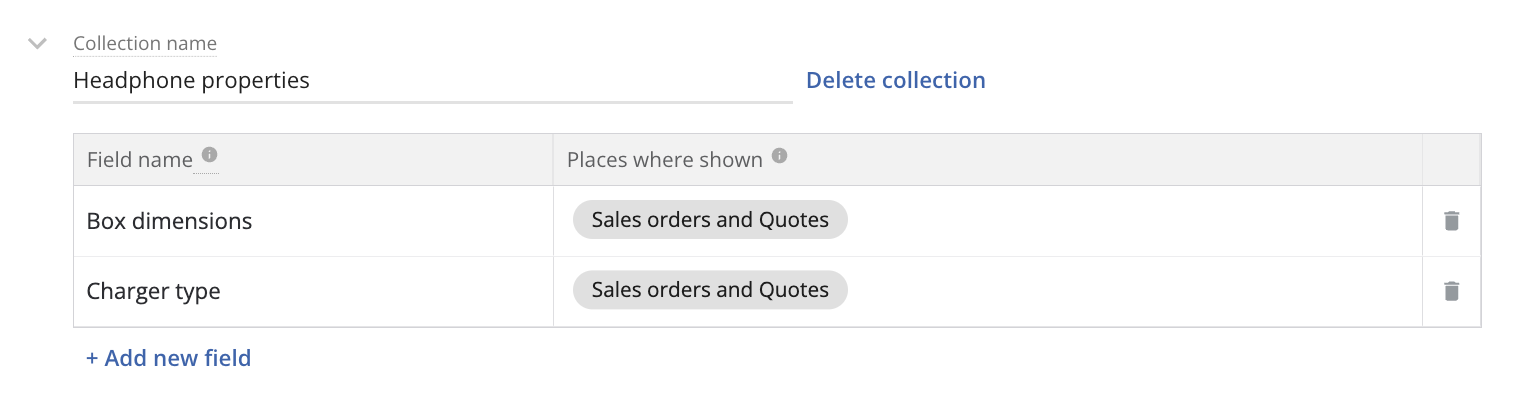1536x408 pixels.
Task: Click the Add new field link text
Action: click(x=178, y=358)
